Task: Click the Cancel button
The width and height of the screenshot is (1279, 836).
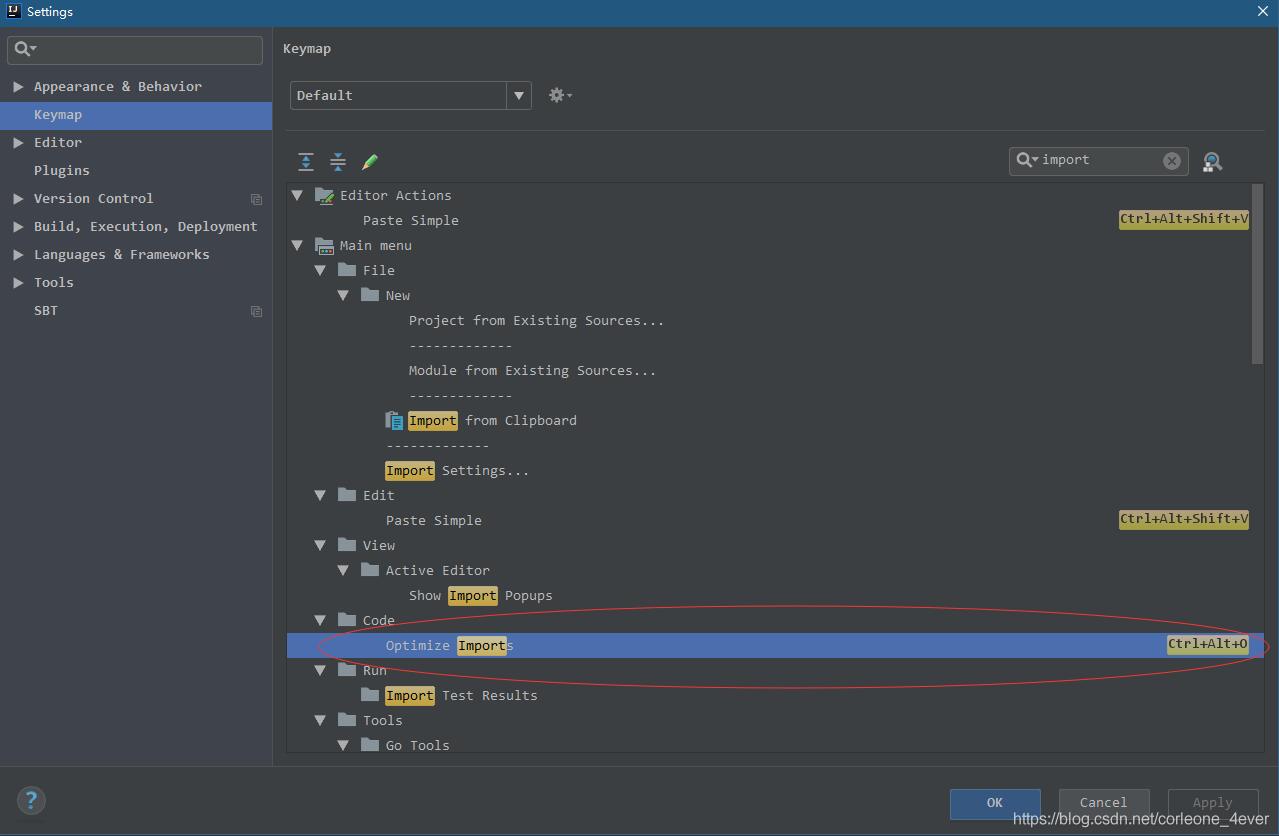Action: [x=1103, y=802]
